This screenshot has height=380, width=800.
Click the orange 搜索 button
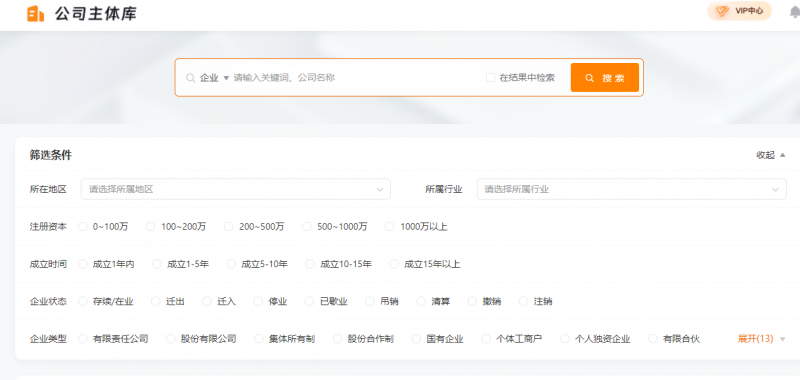point(605,78)
